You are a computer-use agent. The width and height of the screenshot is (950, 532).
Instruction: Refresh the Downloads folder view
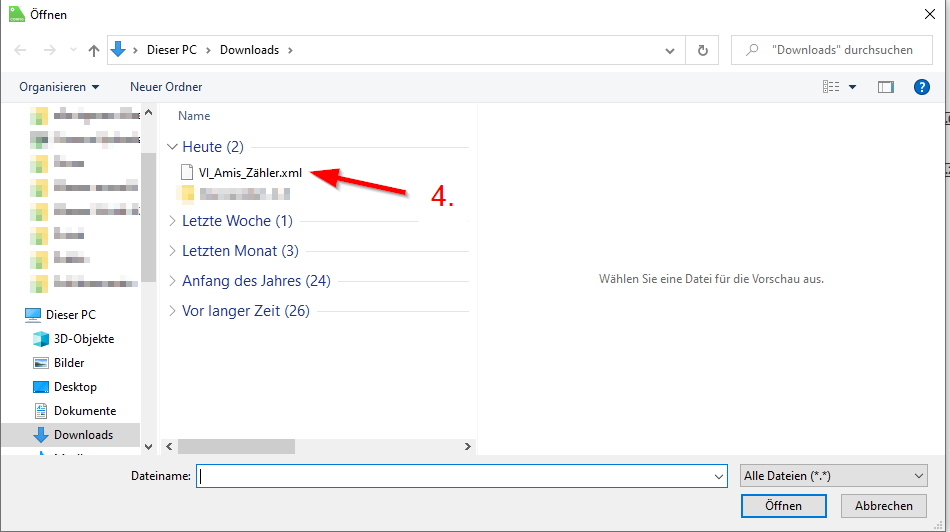tap(702, 50)
